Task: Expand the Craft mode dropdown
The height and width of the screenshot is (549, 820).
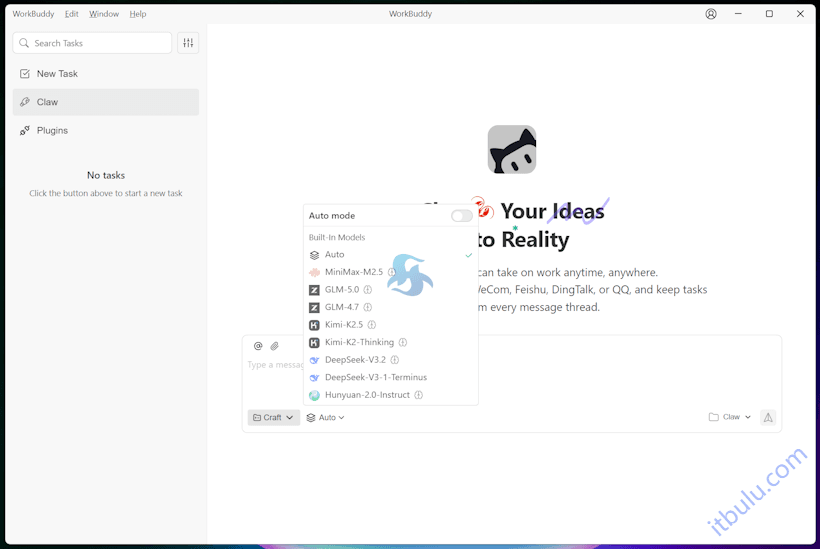Action: [x=273, y=418]
